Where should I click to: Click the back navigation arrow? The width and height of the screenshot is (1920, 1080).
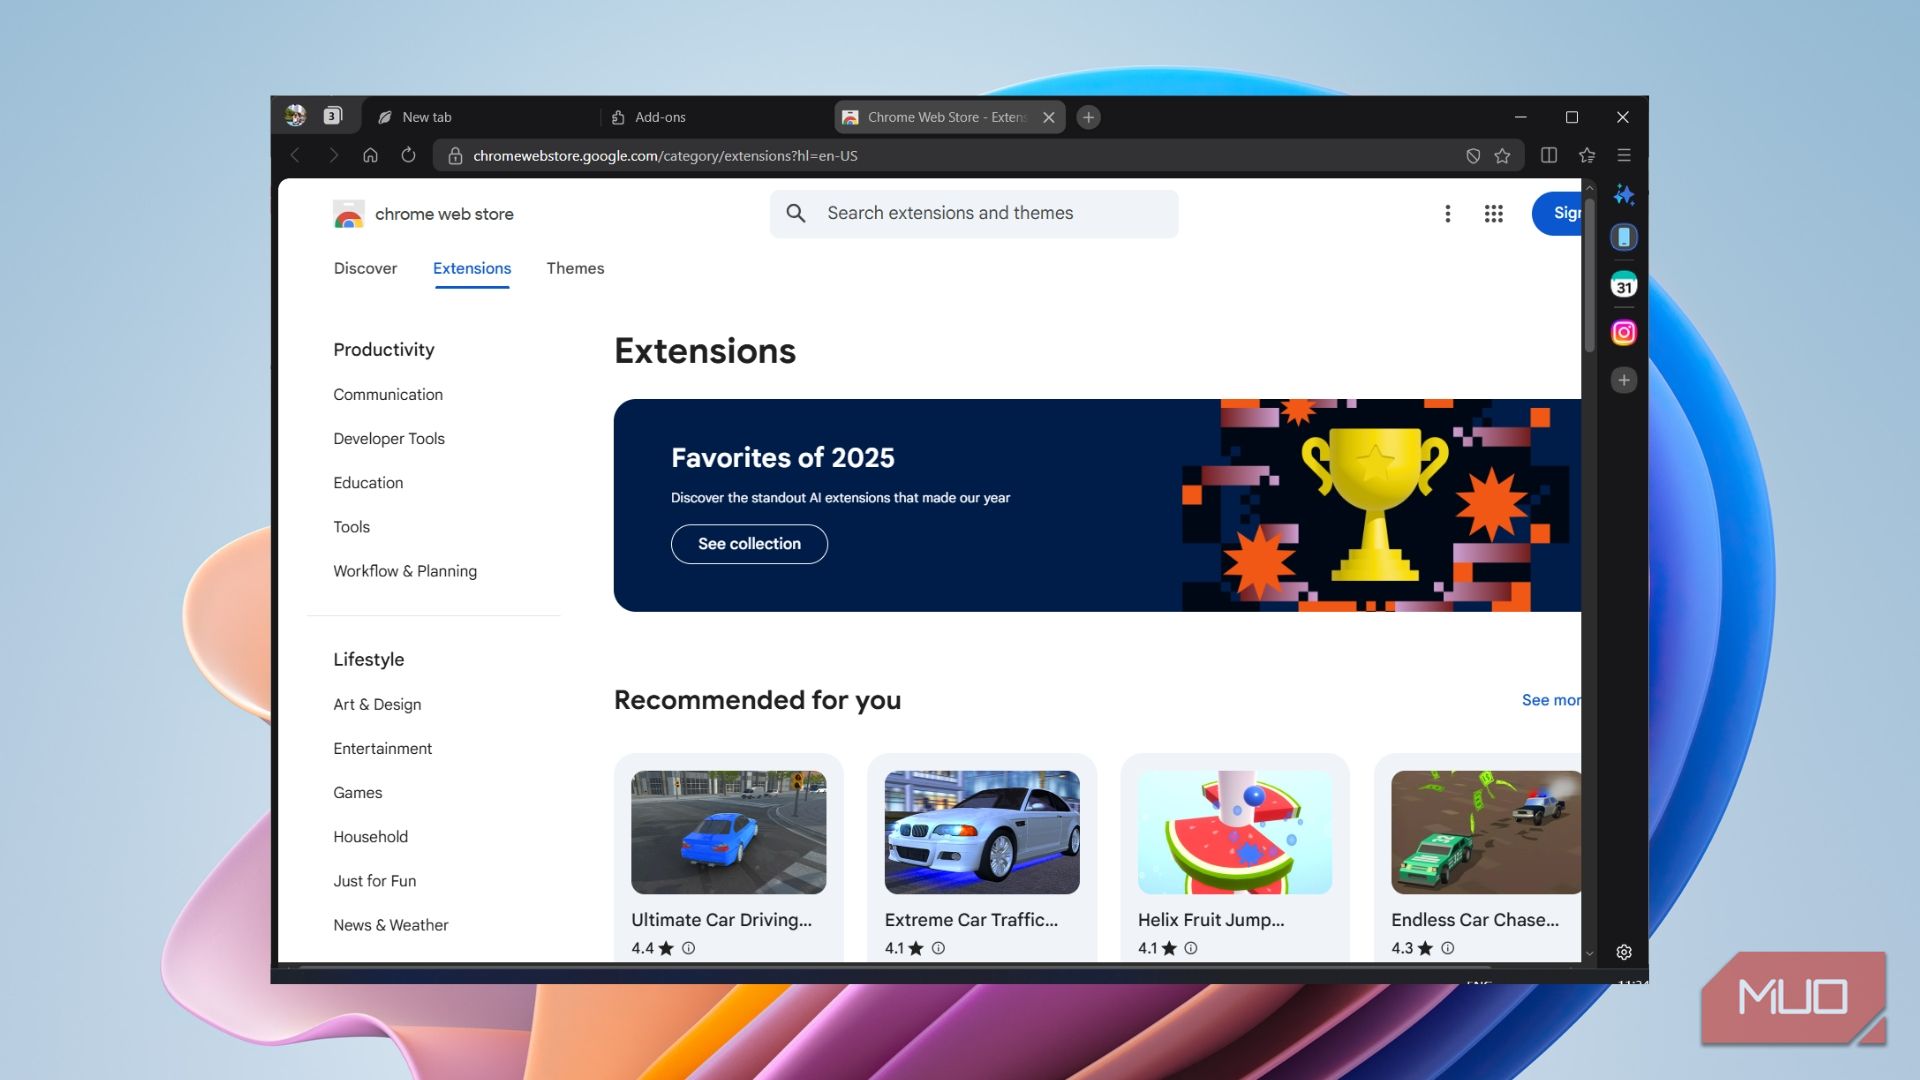295,155
